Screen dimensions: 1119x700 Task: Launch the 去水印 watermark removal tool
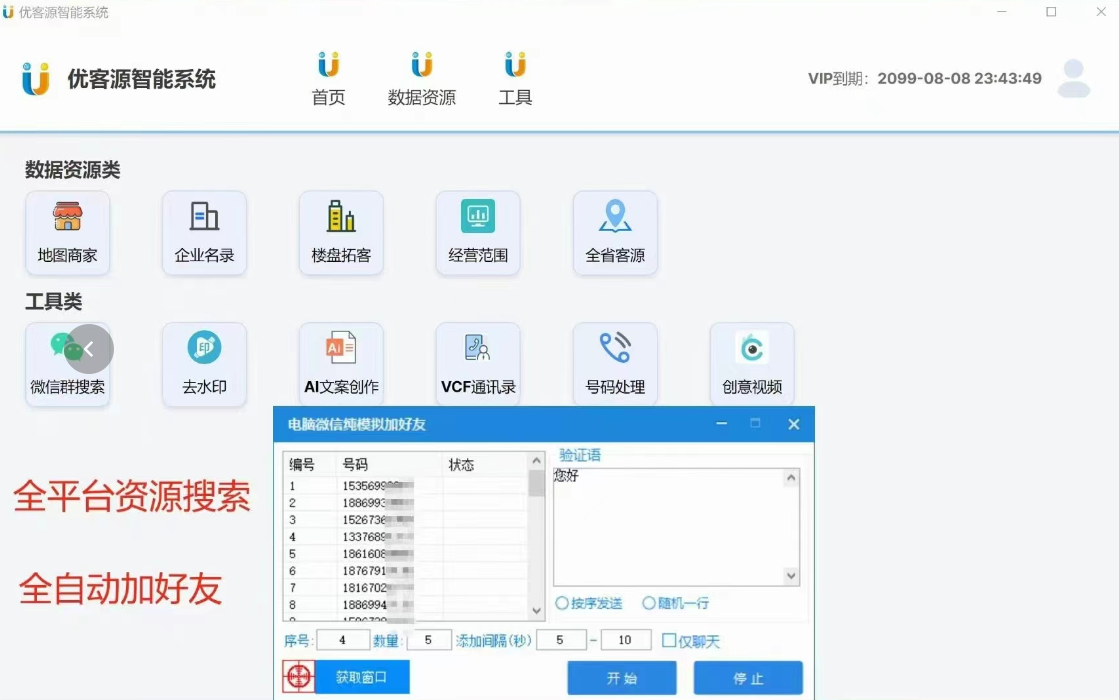tap(204, 364)
